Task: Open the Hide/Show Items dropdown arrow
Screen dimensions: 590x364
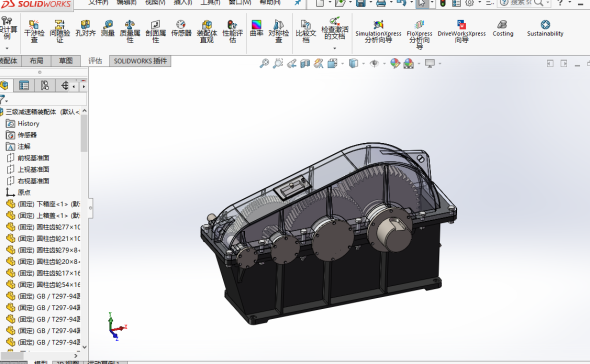Action: (x=384, y=64)
